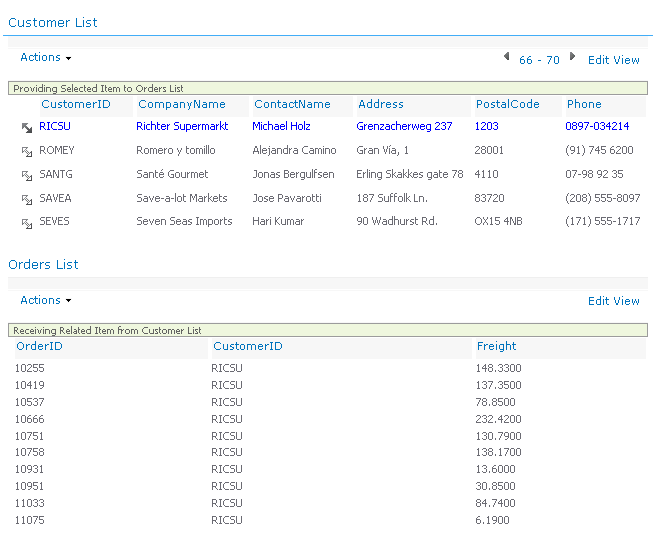
Task: Click Richter Supermarkt company name
Action: [182, 126]
